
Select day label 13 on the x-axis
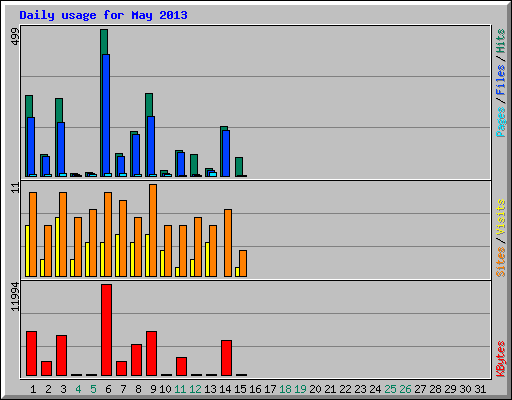210,389
